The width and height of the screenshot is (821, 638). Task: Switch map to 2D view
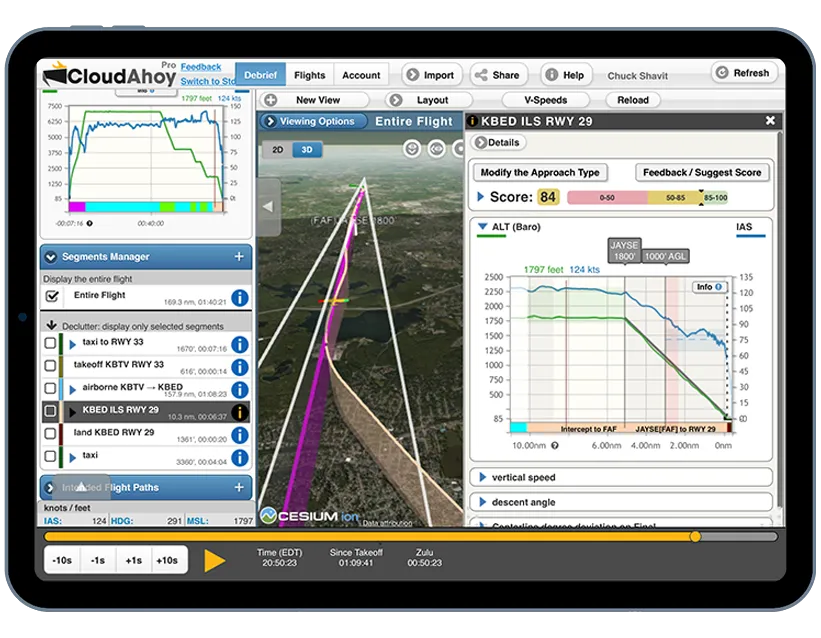coord(278,150)
